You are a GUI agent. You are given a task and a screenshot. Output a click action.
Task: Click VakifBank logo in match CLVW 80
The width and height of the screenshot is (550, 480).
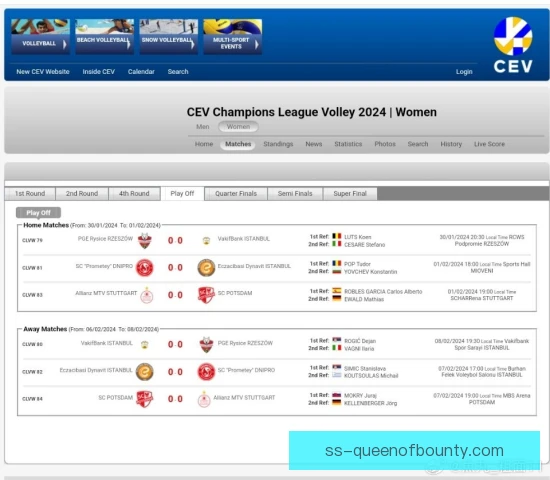(145, 345)
